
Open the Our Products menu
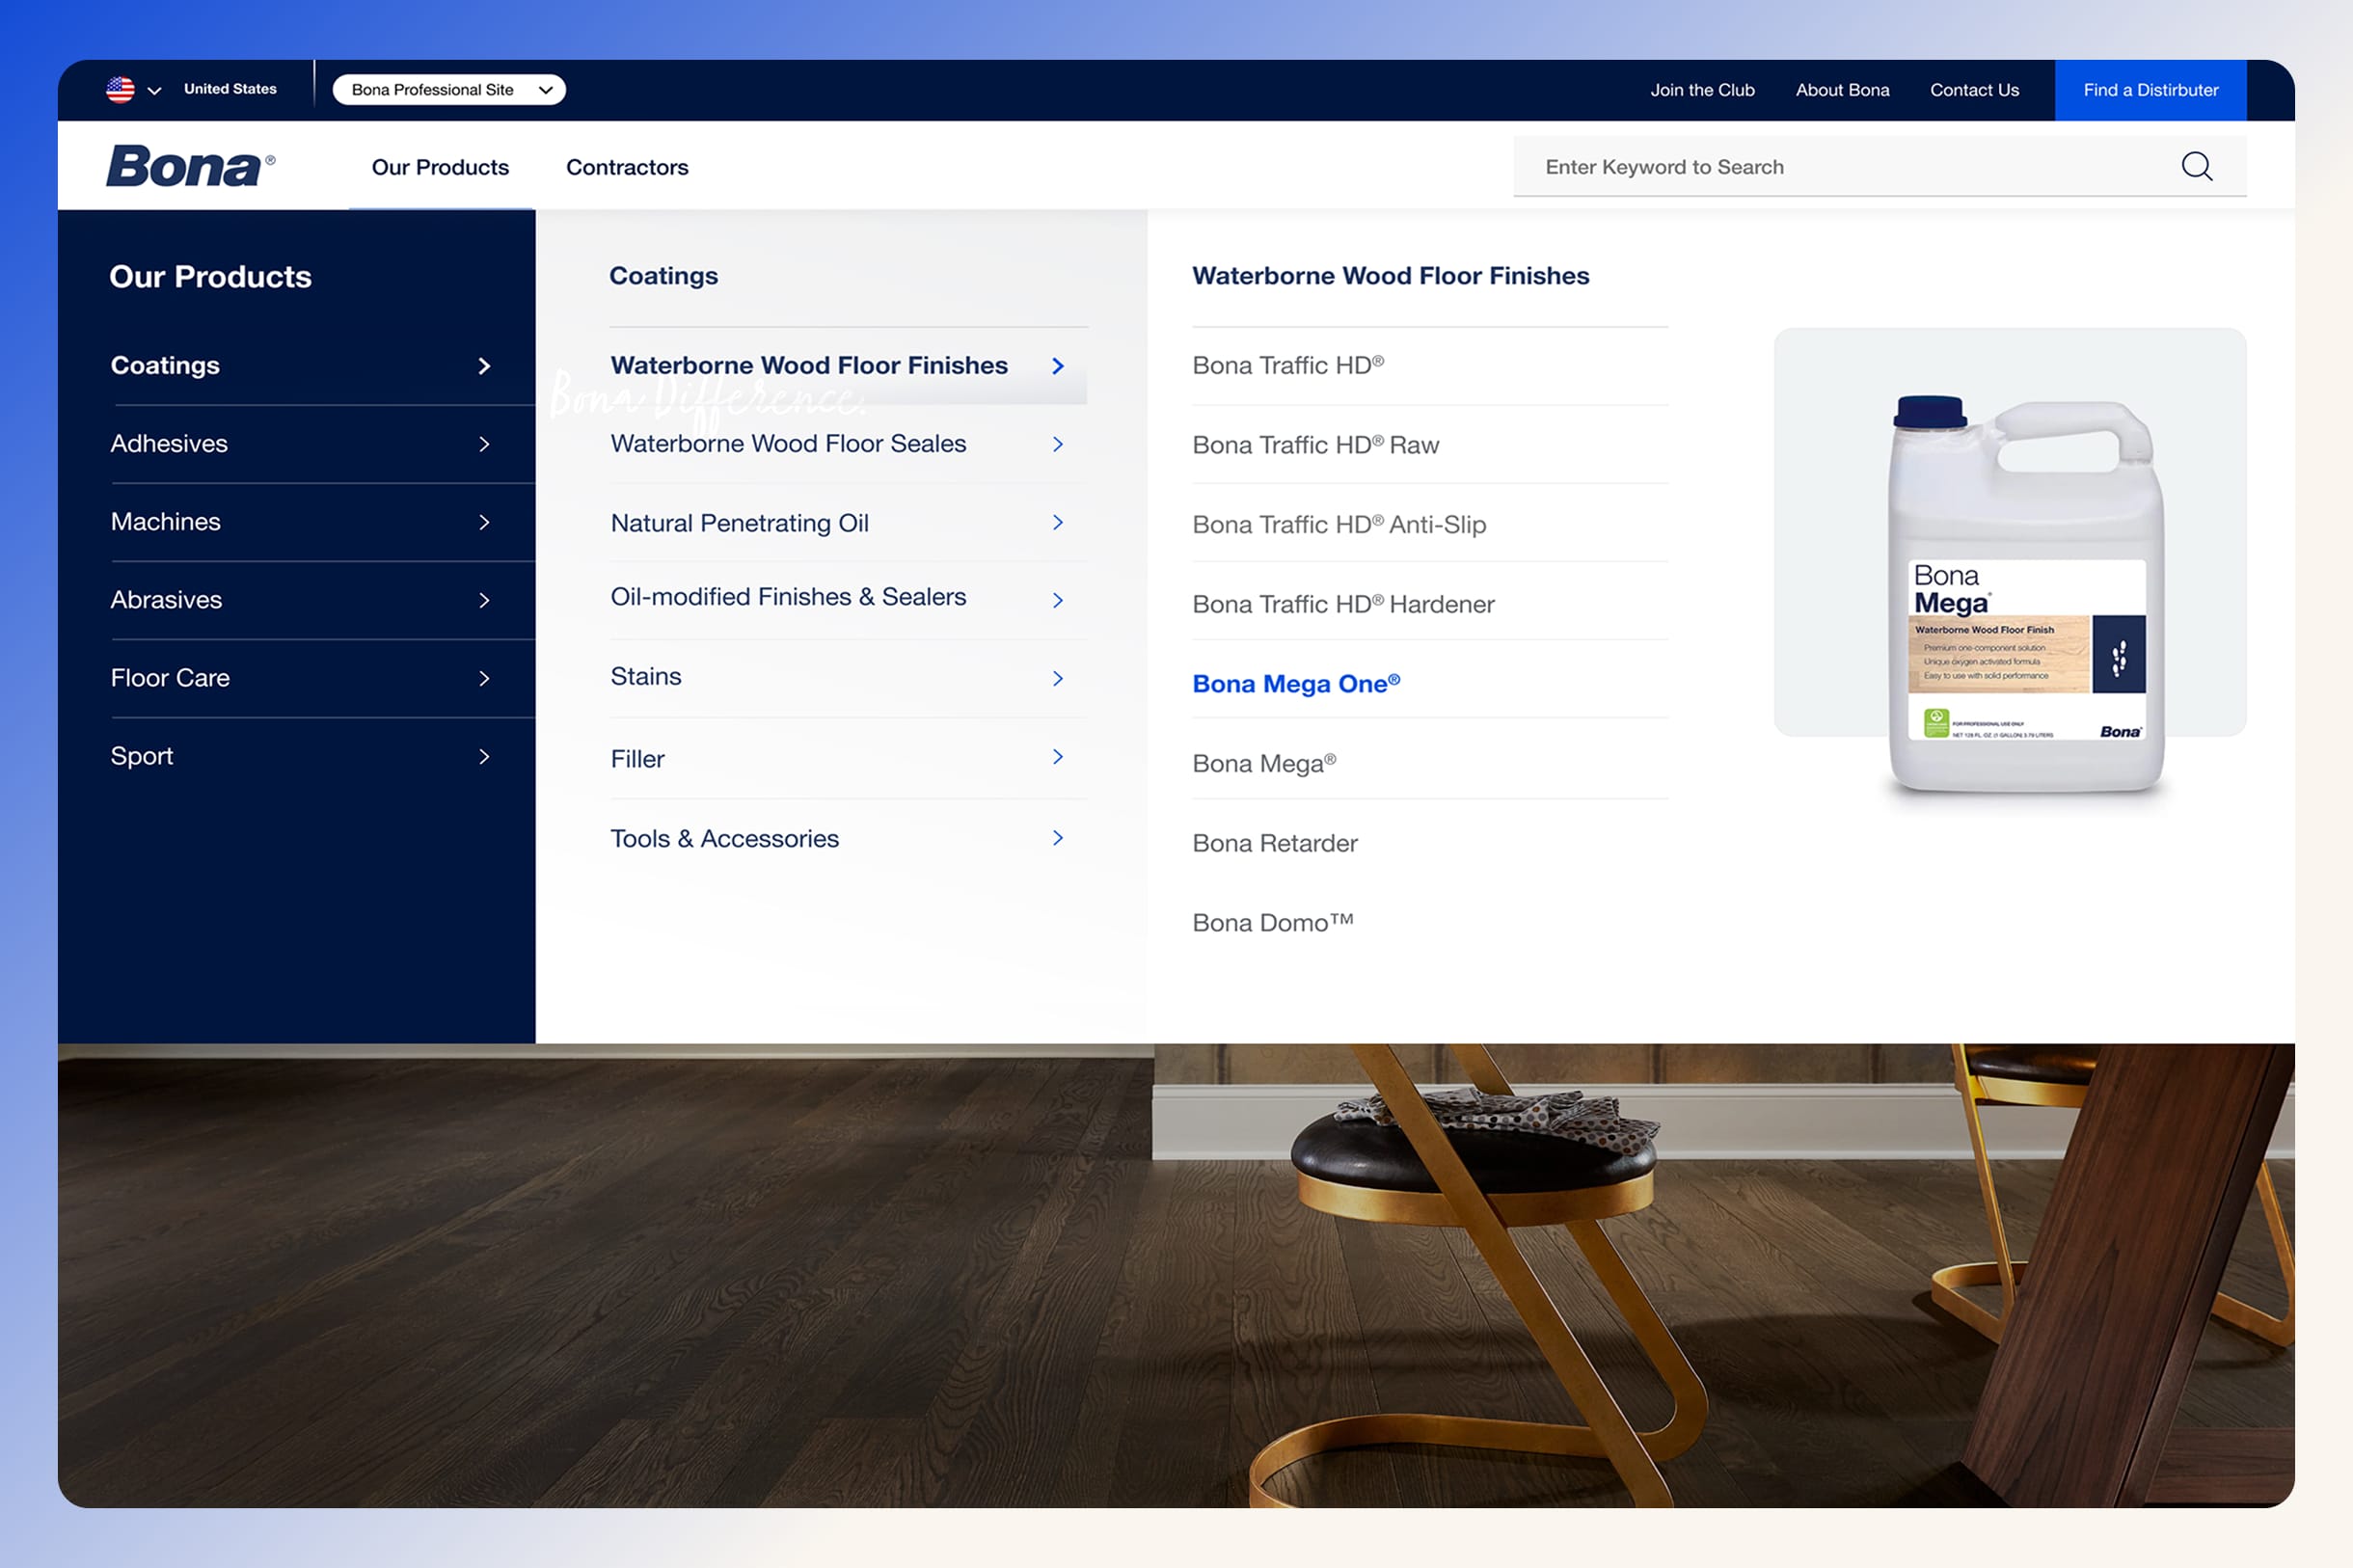tap(440, 167)
